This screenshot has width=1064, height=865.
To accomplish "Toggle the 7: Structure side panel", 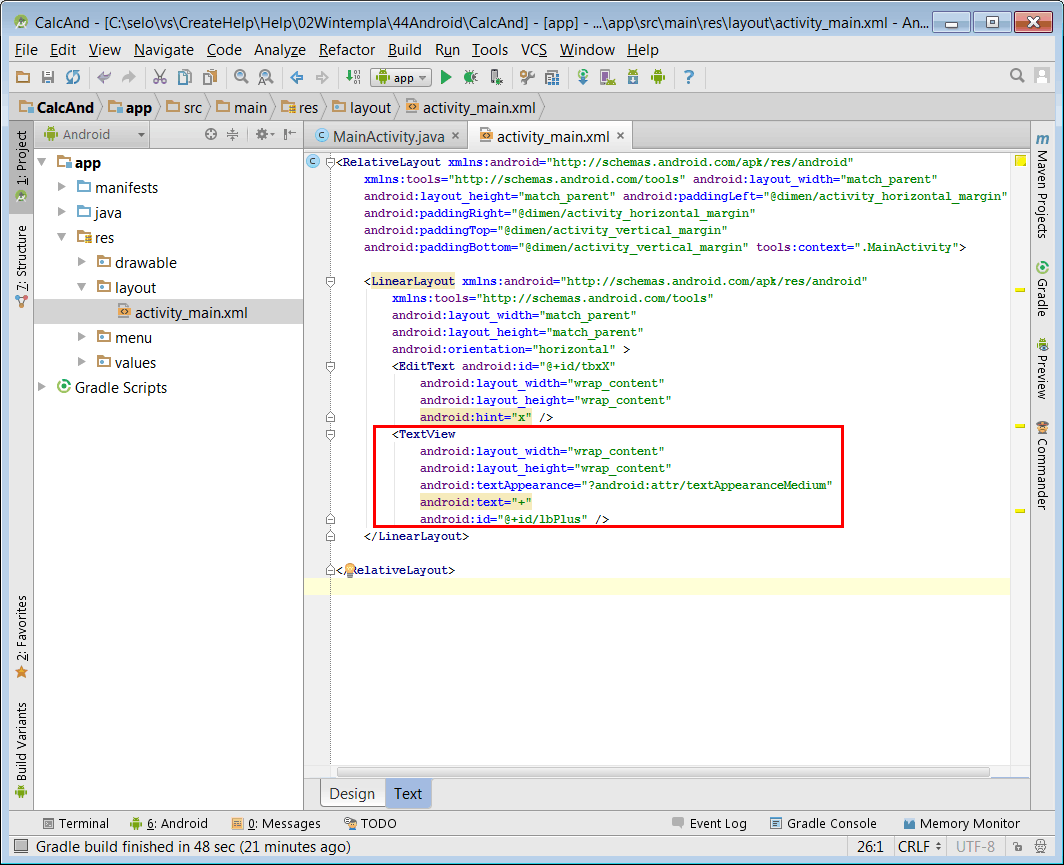I will point(22,265).
